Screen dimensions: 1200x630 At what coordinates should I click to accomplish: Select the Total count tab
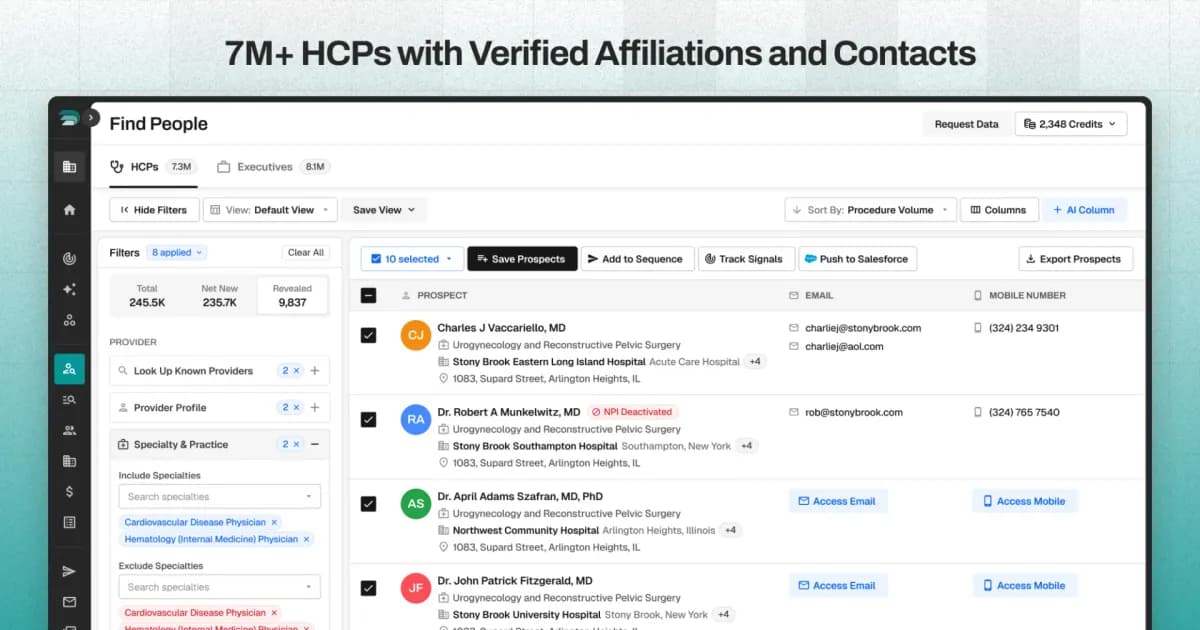point(147,295)
